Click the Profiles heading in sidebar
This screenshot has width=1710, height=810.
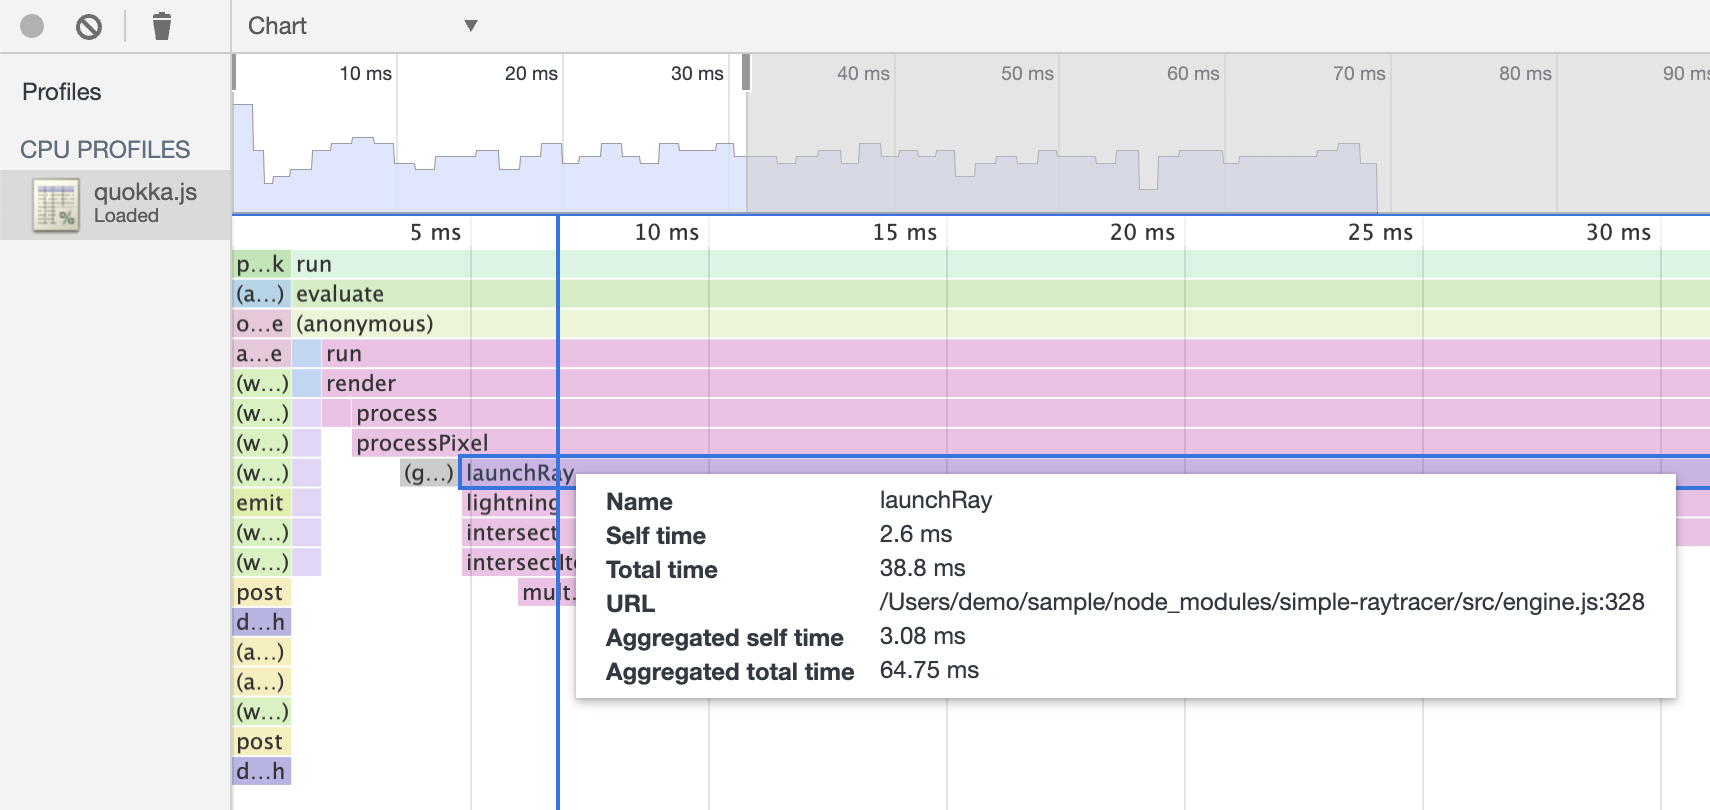pyautogui.click(x=62, y=92)
